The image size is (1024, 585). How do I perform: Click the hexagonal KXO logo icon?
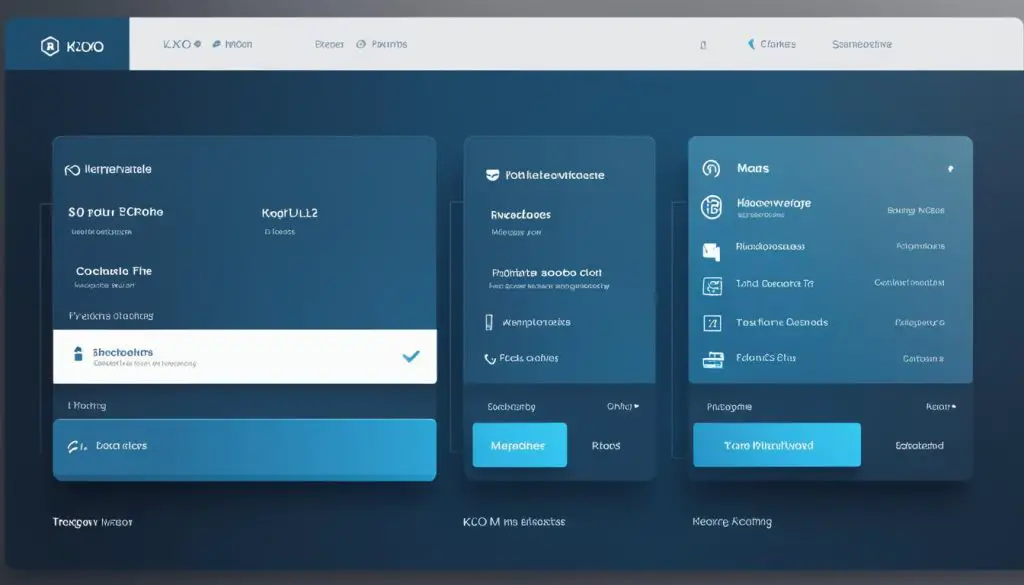(x=51, y=43)
